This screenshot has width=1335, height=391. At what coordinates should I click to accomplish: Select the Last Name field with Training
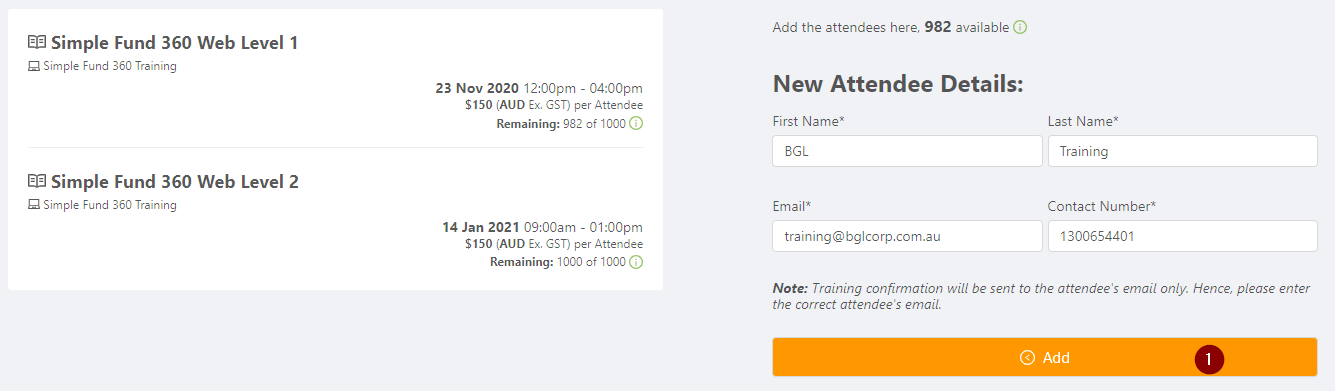click(x=1182, y=151)
